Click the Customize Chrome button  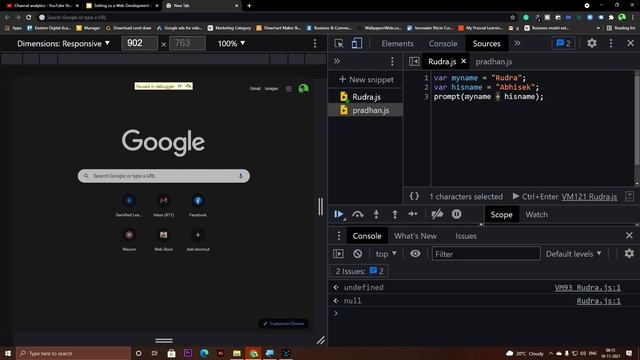coord(284,324)
